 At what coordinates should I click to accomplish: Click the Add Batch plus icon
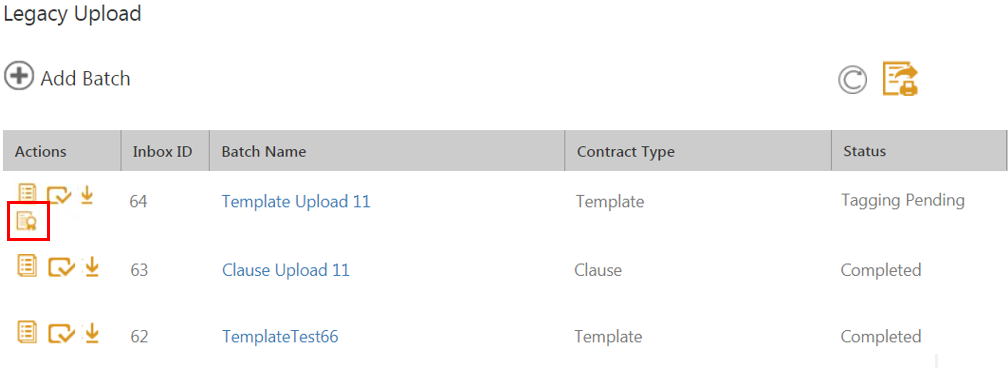pos(19,77)
